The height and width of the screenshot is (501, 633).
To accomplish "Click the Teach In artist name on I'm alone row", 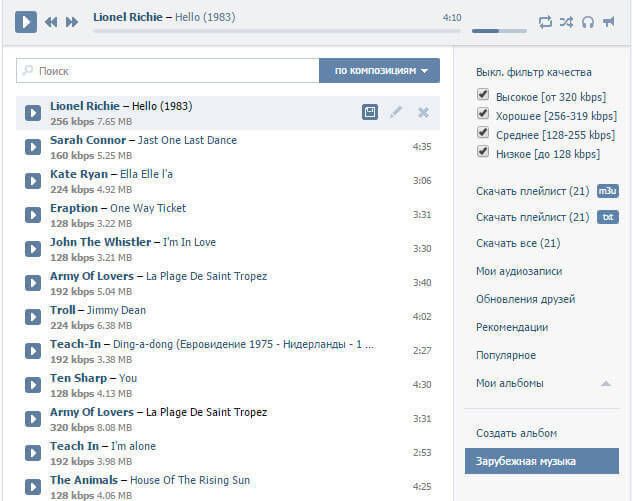I will (x=74, y=446).
